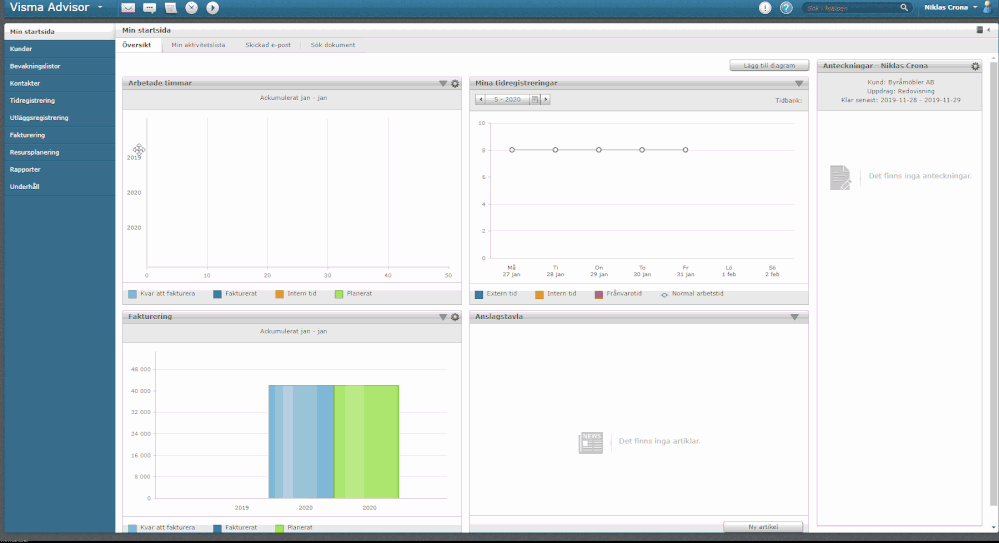Viewport: 999px width, 543px height.
Task: Click the blue 2020 bar in Fakturering chart
Action: tap(301, 442)
